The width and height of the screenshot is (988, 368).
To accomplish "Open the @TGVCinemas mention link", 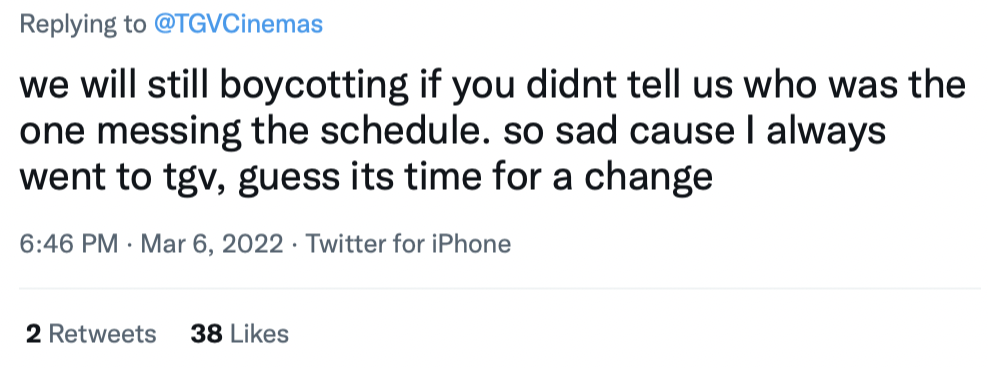I will point(238,24).
